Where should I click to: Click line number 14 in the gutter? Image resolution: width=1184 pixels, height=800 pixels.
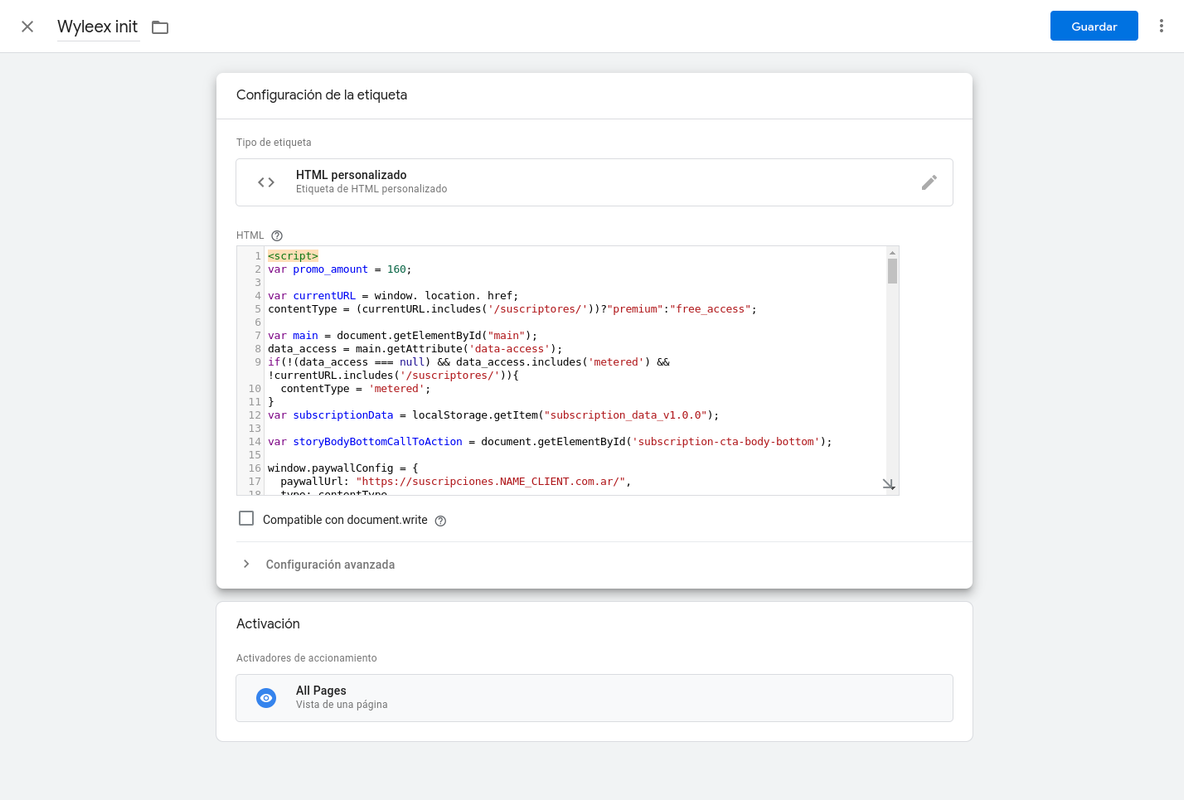(x=254, y=441)
